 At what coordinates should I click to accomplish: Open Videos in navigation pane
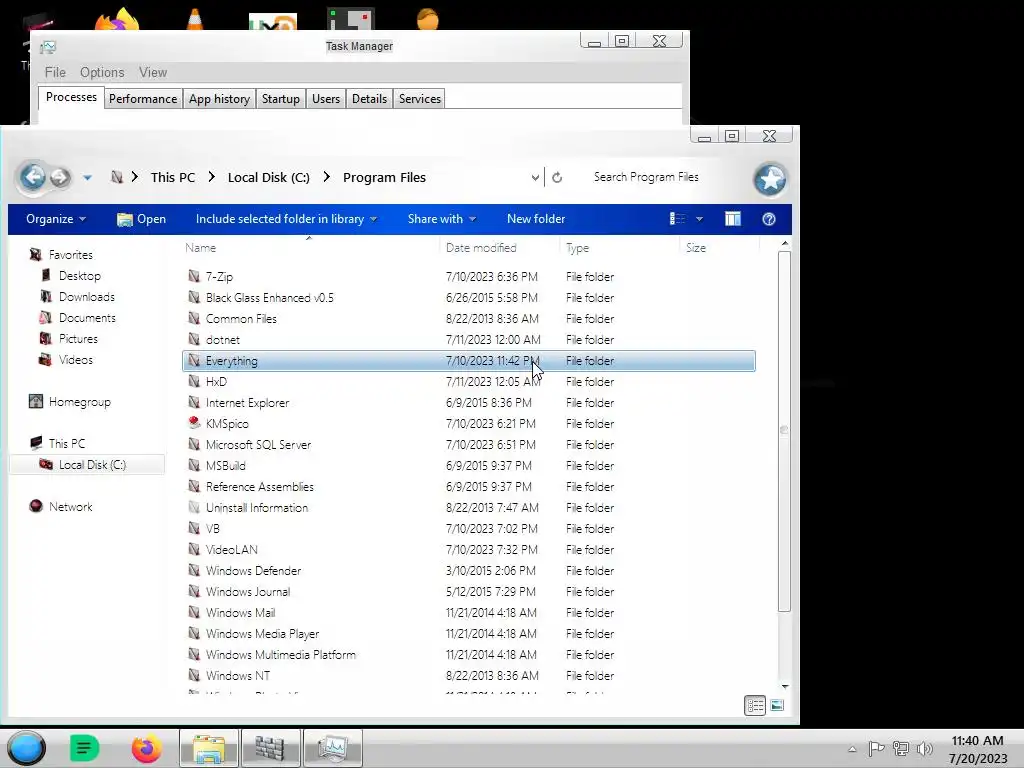tap(76, 359)
